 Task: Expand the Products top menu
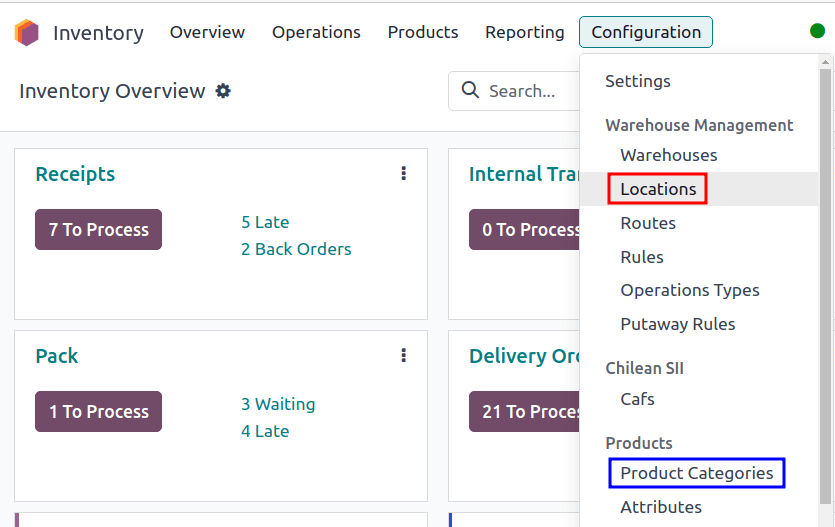422,32
